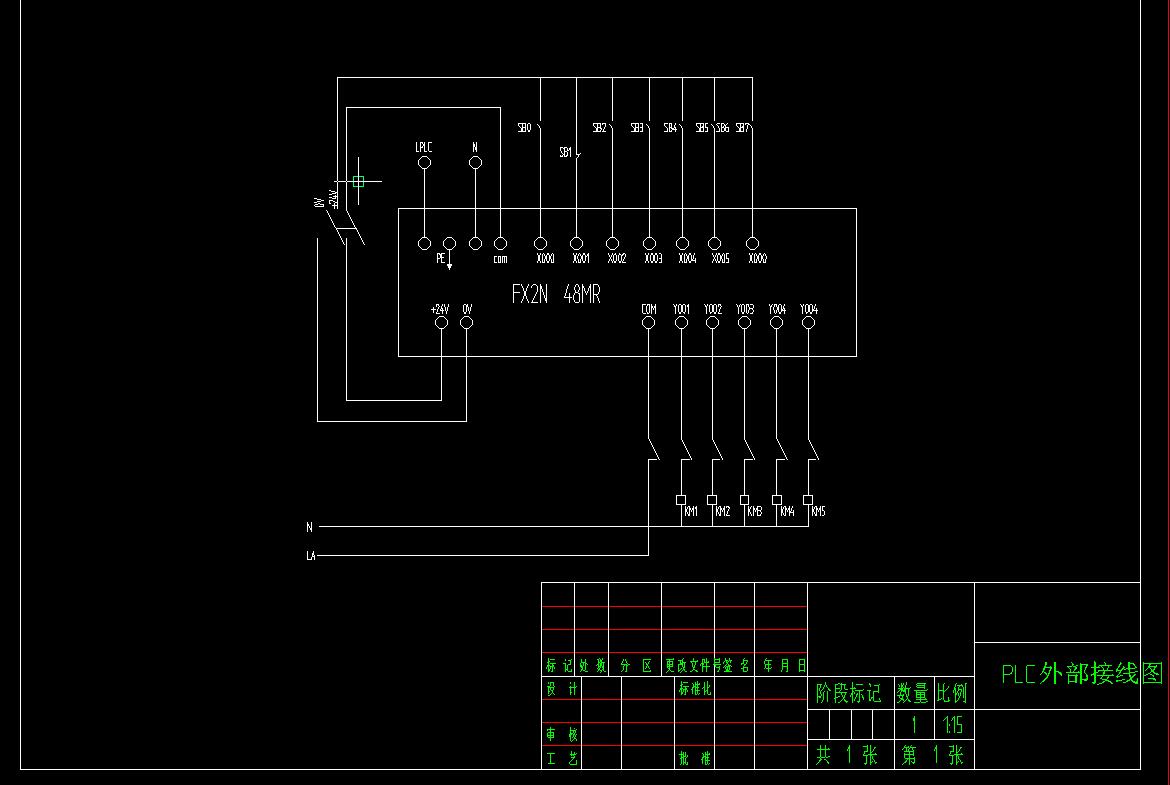The image size is (1170, 785).
Task: Select the lowercase com input label
Action: pyautogui.click(x=500, y=259)
